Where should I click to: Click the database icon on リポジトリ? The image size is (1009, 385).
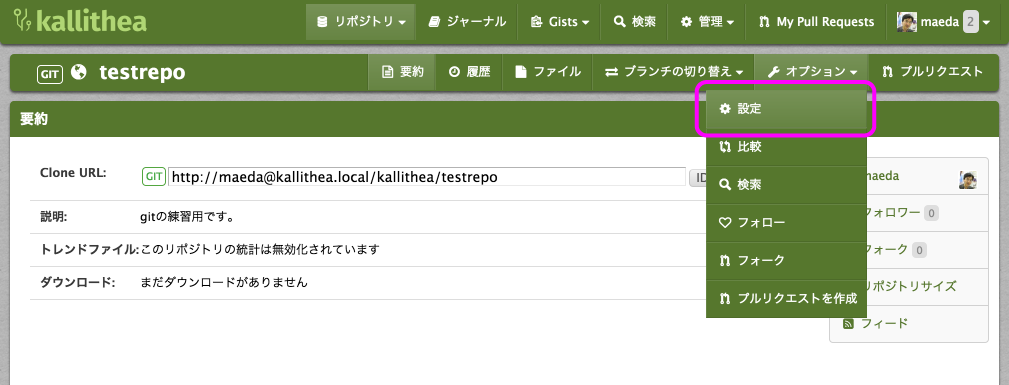pyautogui.click(x=322, y=22)
